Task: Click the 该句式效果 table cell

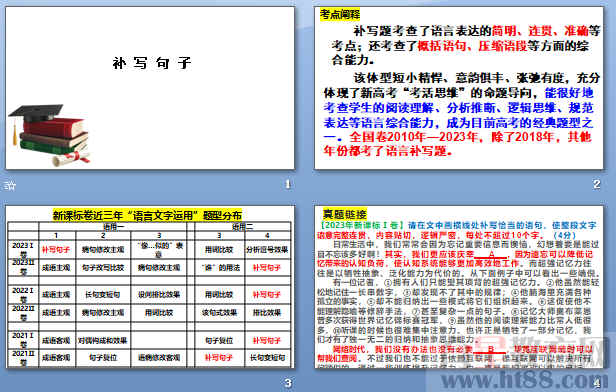Action: pos(219,313)
